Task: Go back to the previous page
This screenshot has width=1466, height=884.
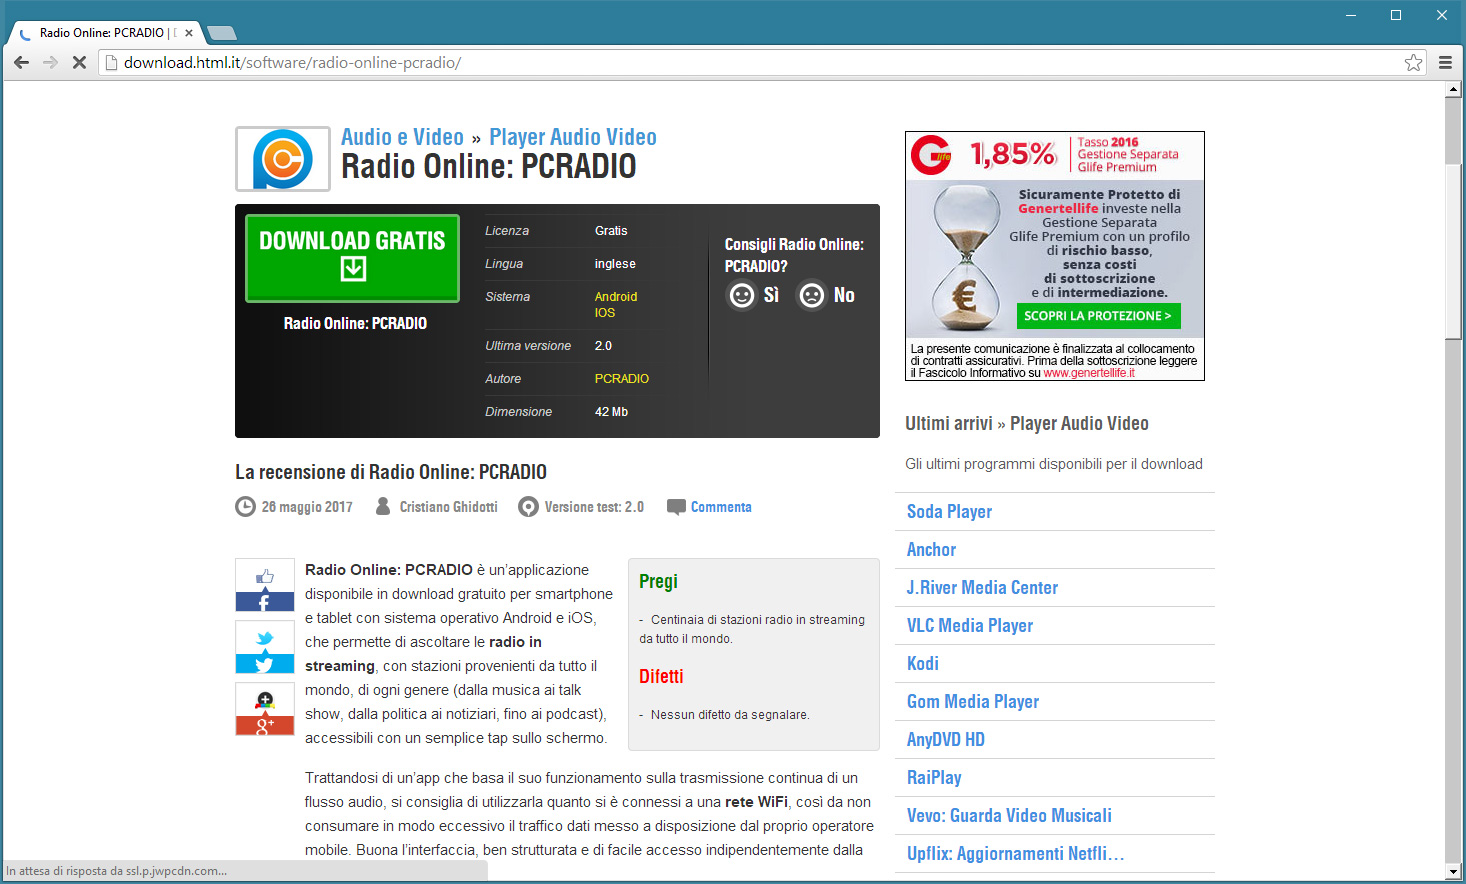Action: [21, 63]
